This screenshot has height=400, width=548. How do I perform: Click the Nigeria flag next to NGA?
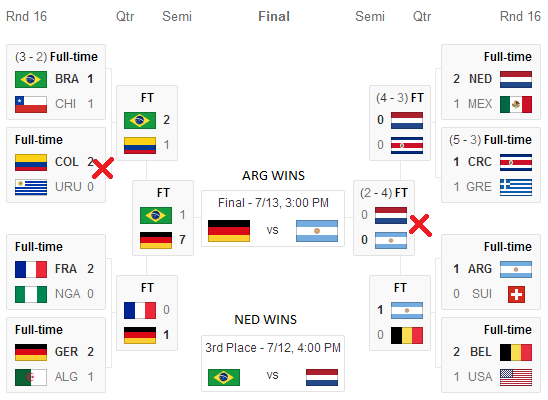[x=31, y=294]
